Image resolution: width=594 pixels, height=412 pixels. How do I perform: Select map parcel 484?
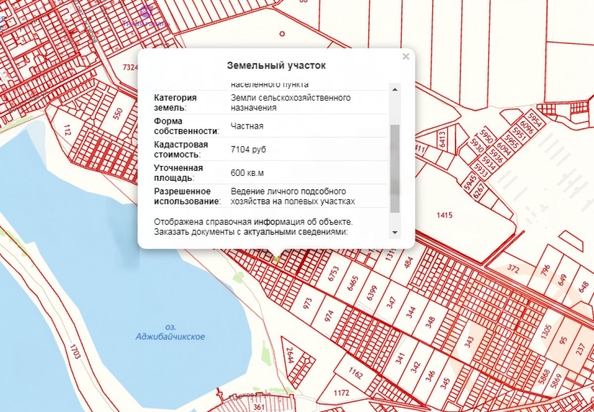[x=409, y=263]
